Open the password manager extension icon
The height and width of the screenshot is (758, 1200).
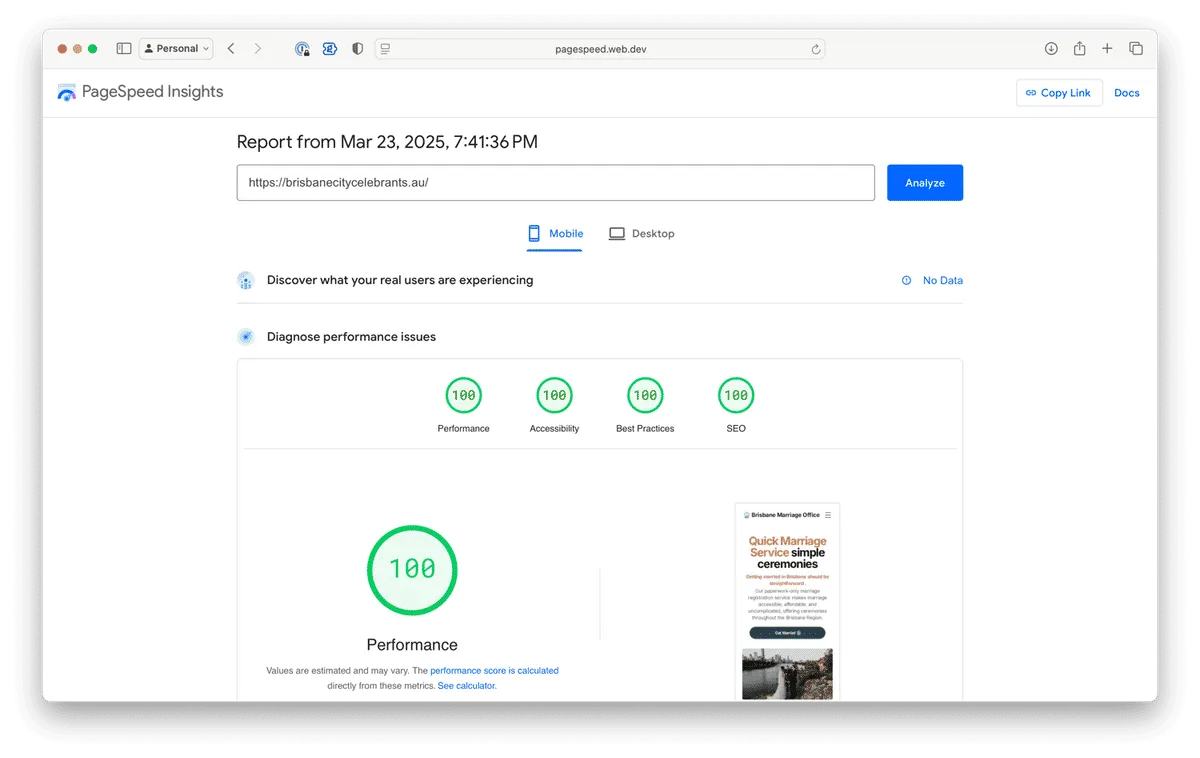pyautogui.click(x=302, y=48)
